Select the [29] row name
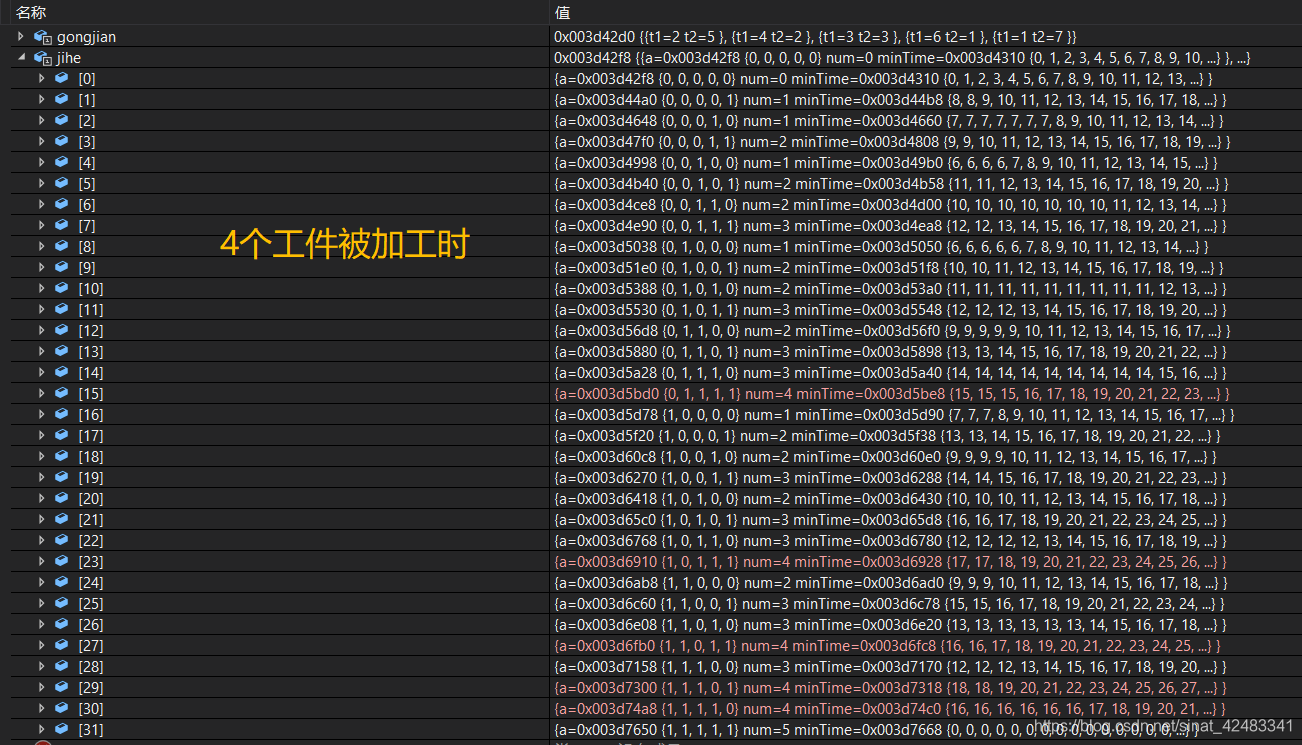 tap(91, 687)
